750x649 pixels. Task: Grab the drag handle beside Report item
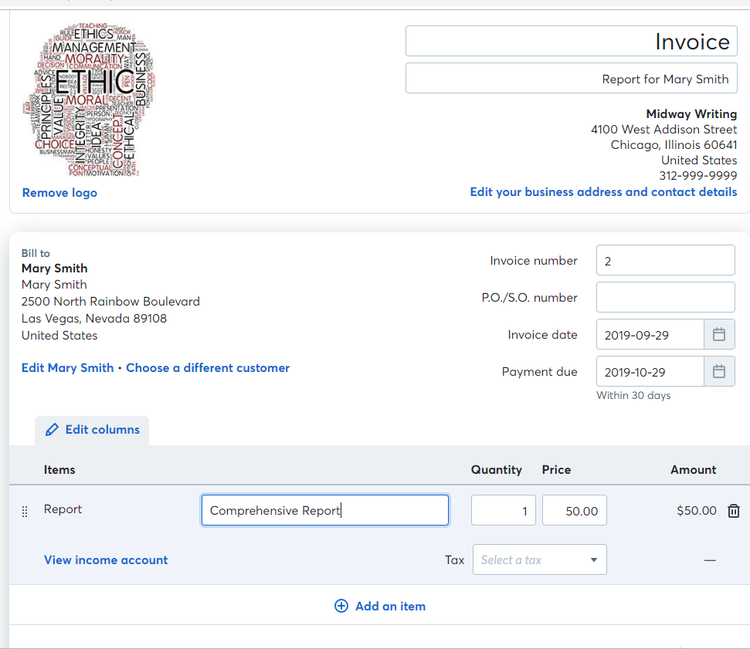(25, 511)
